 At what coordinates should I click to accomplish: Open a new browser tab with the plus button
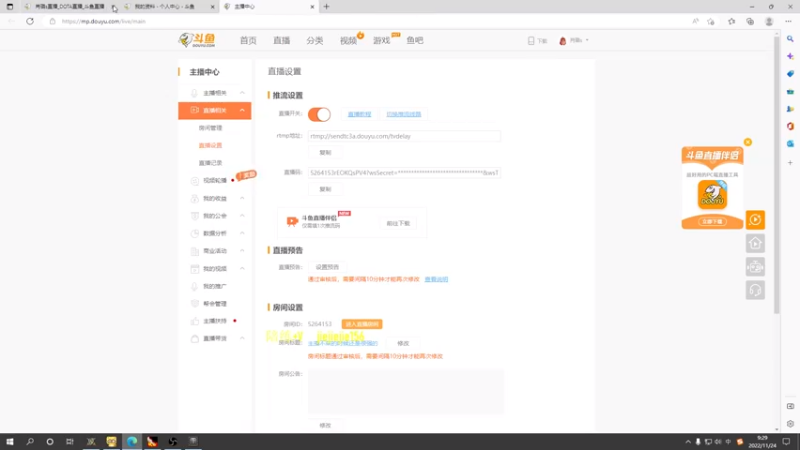point(327,7)
